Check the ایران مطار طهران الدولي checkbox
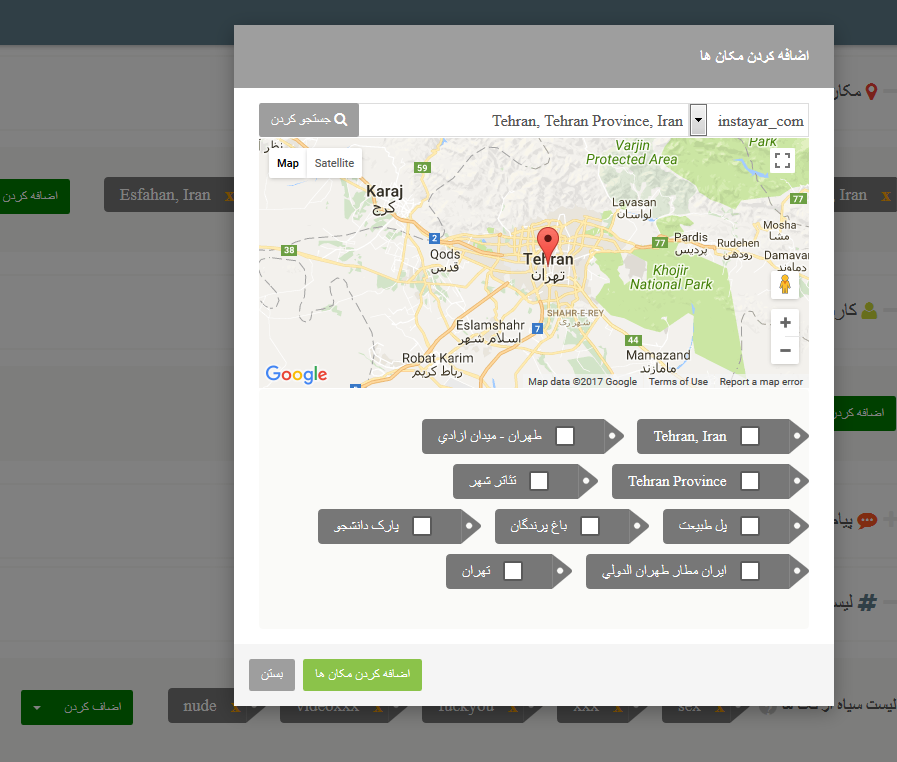Viewport: 897px width, 762px height. tap(749, 571)
